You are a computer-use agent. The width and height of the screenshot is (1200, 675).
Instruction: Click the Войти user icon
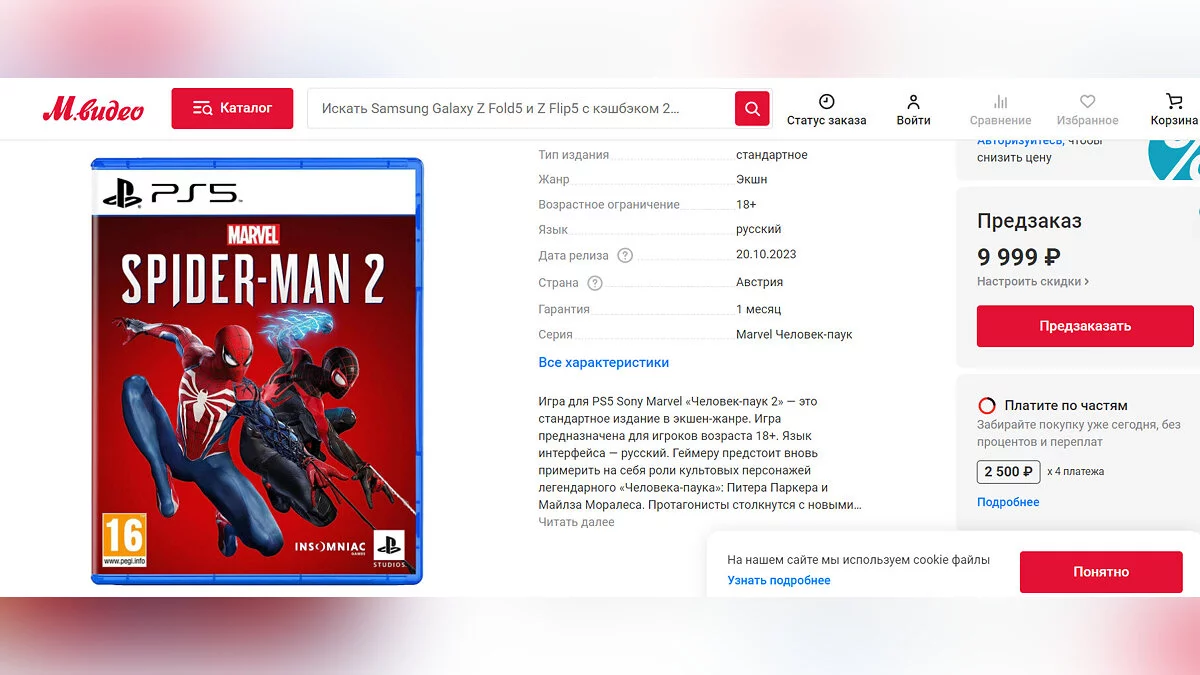click(913, 101)
